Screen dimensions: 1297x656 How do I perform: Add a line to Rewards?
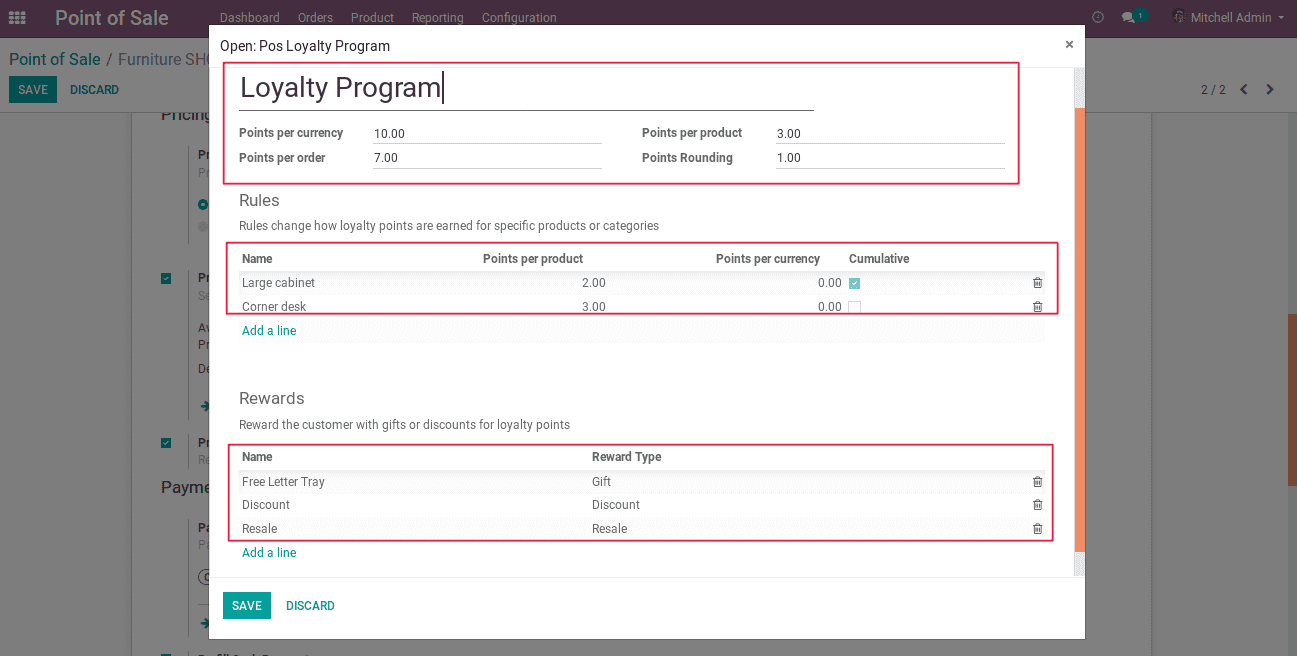[269, 553]
